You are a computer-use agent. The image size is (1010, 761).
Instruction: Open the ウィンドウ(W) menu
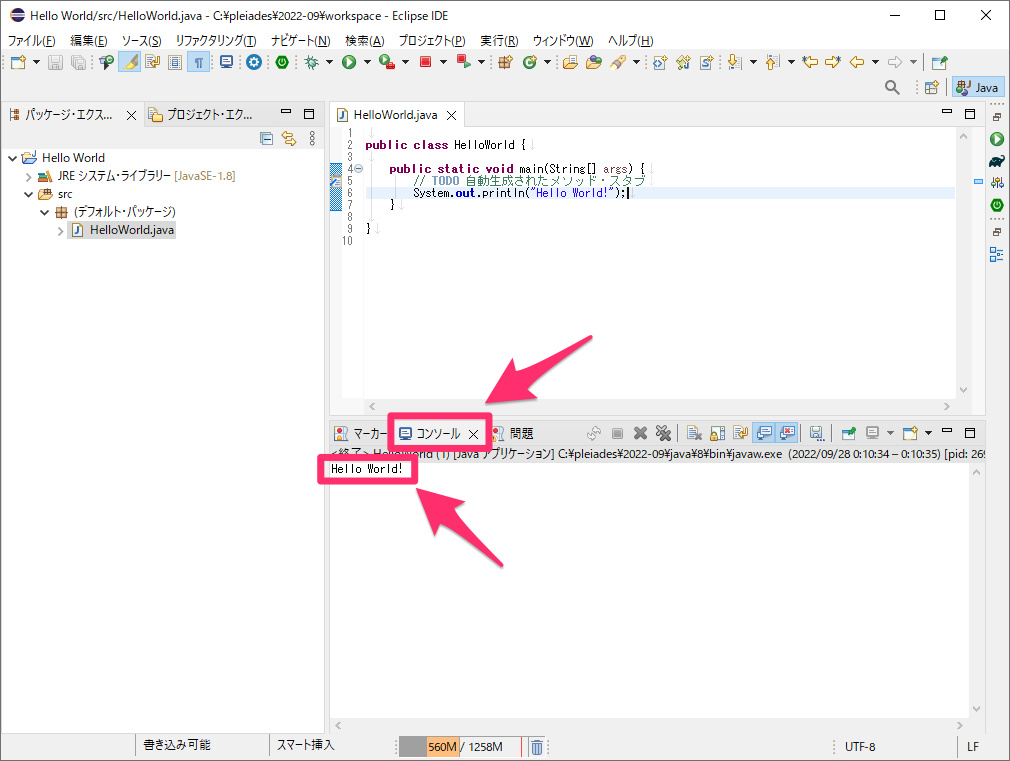coord(563,41)
